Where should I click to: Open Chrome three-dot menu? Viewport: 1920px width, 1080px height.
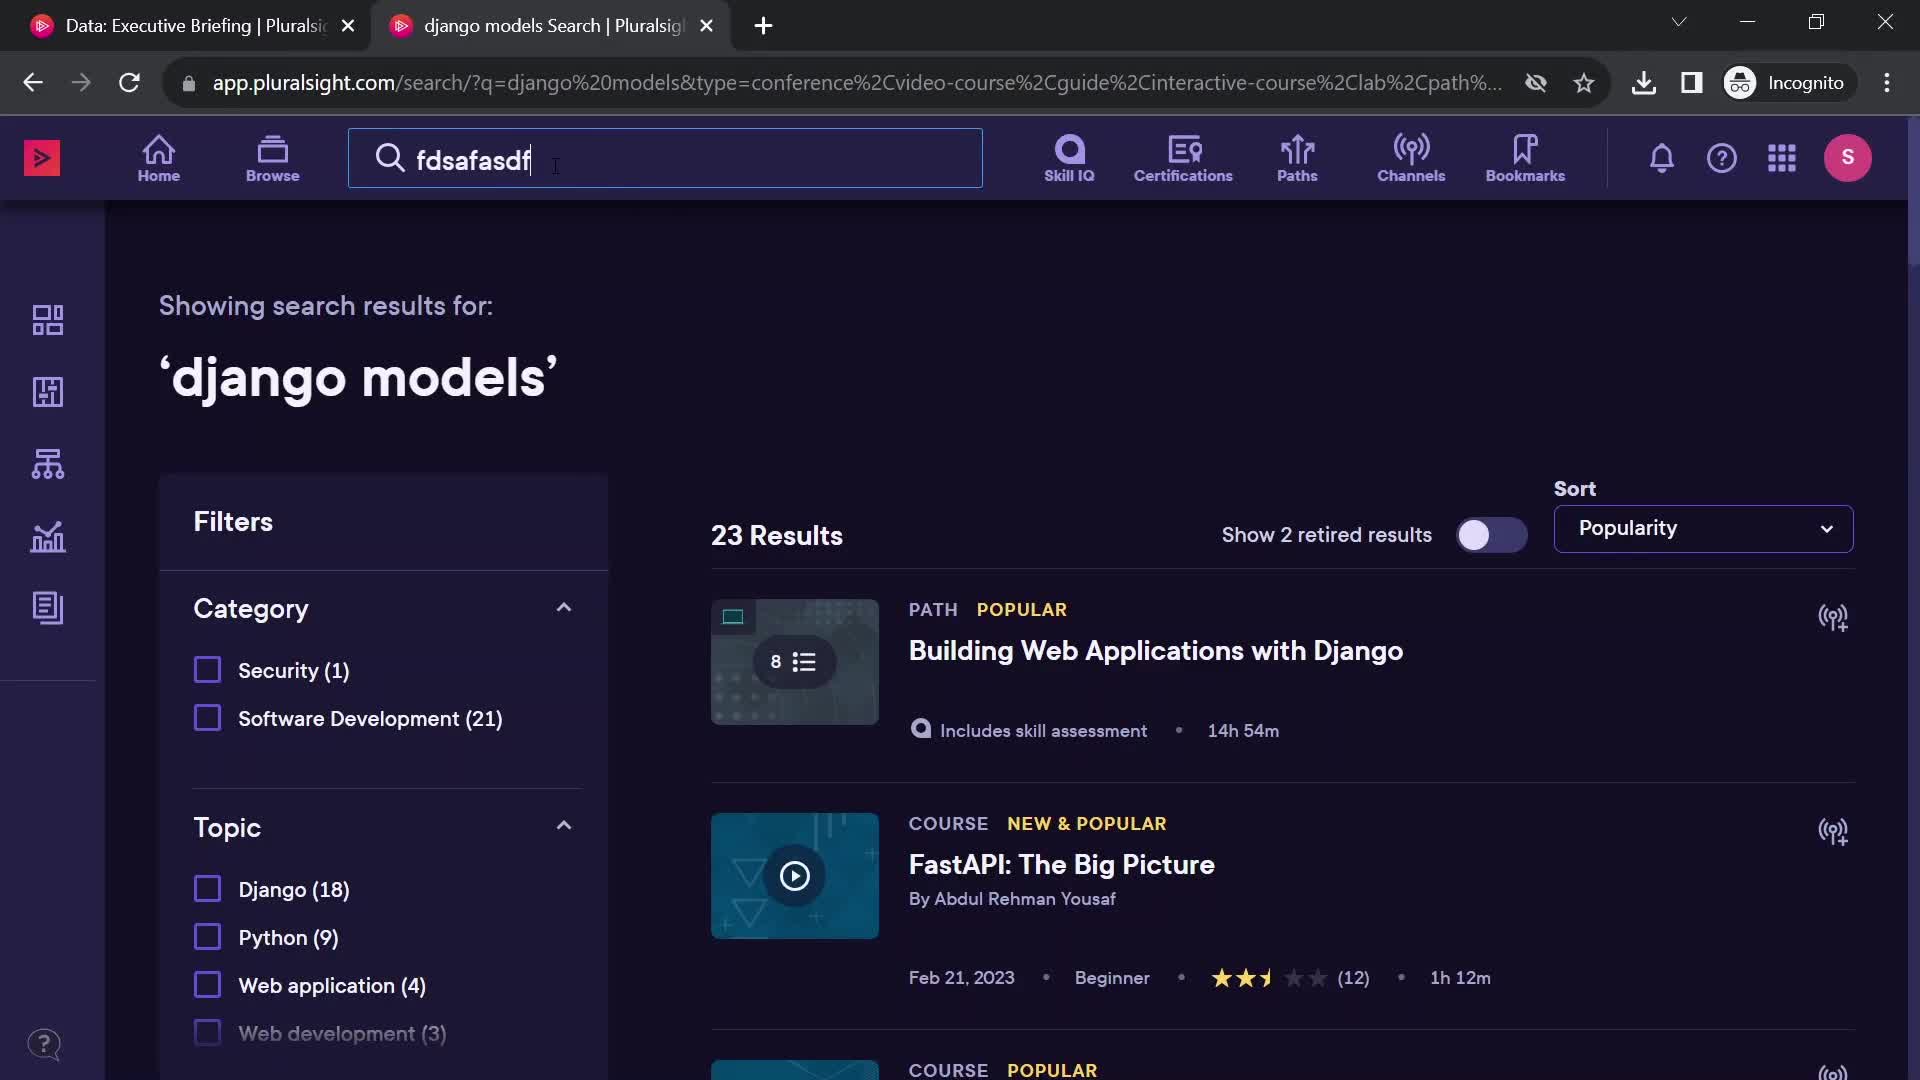pos(1887,83)
